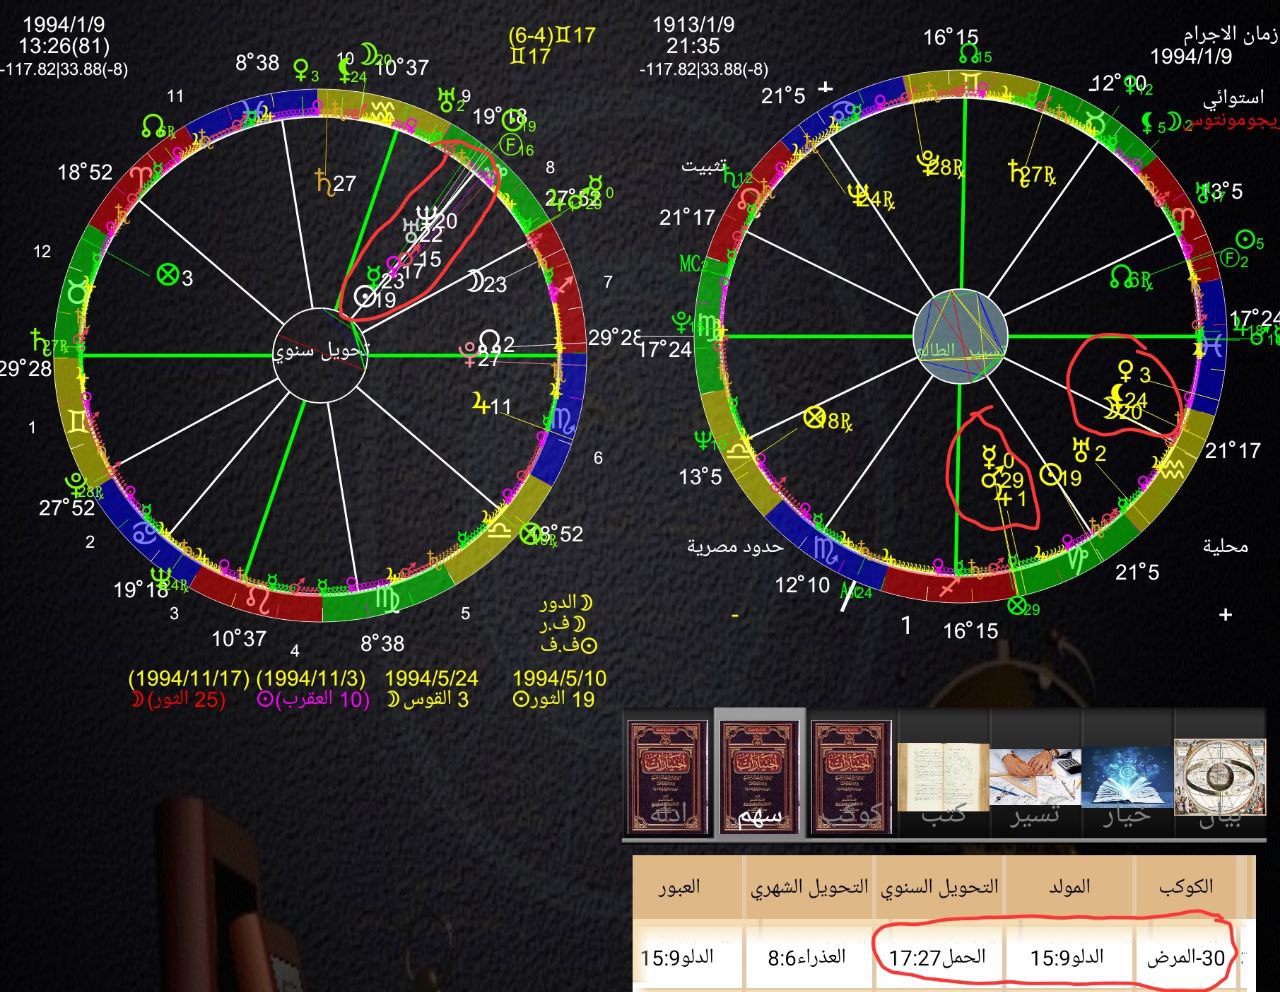Click the Part of Fortune 3 symbol in left chart
1280x992 pixels.
click(168, 275)
